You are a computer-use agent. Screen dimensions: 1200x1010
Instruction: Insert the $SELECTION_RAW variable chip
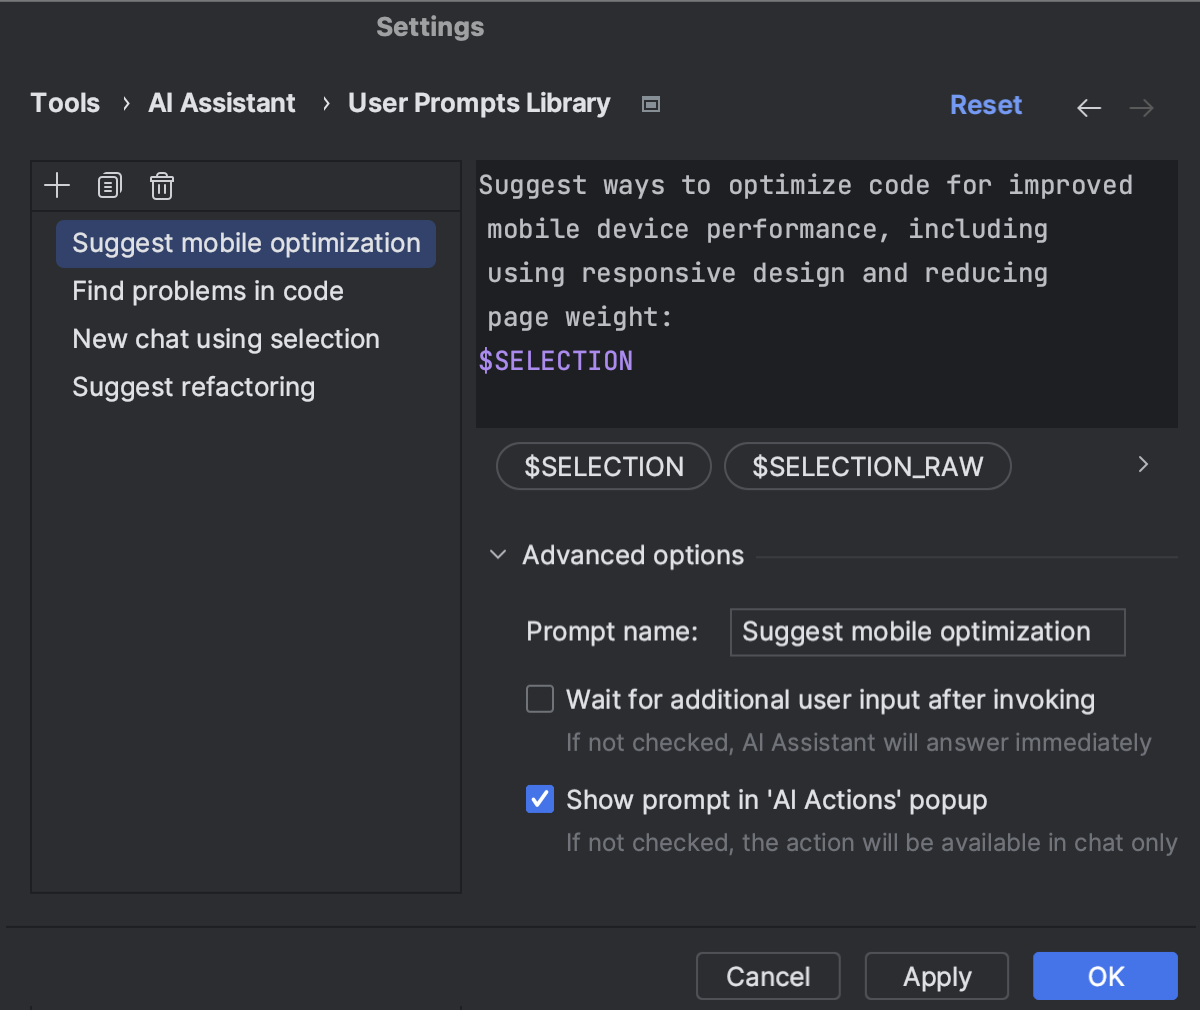click(x=867, y=466)
